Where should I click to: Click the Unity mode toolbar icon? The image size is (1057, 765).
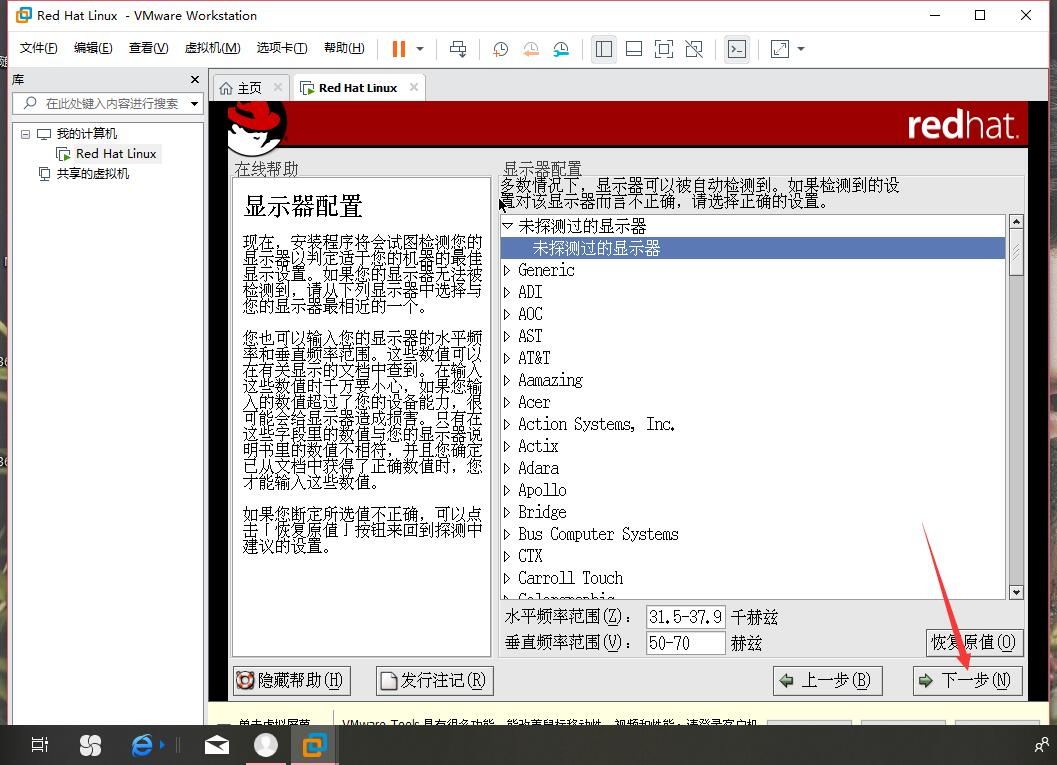point(694,49)
